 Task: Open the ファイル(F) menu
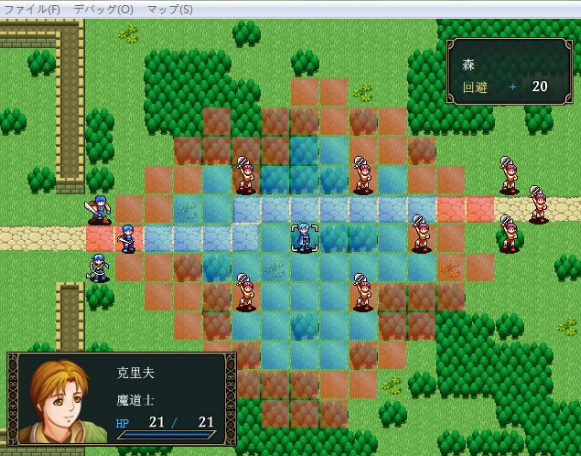point(32,9)
